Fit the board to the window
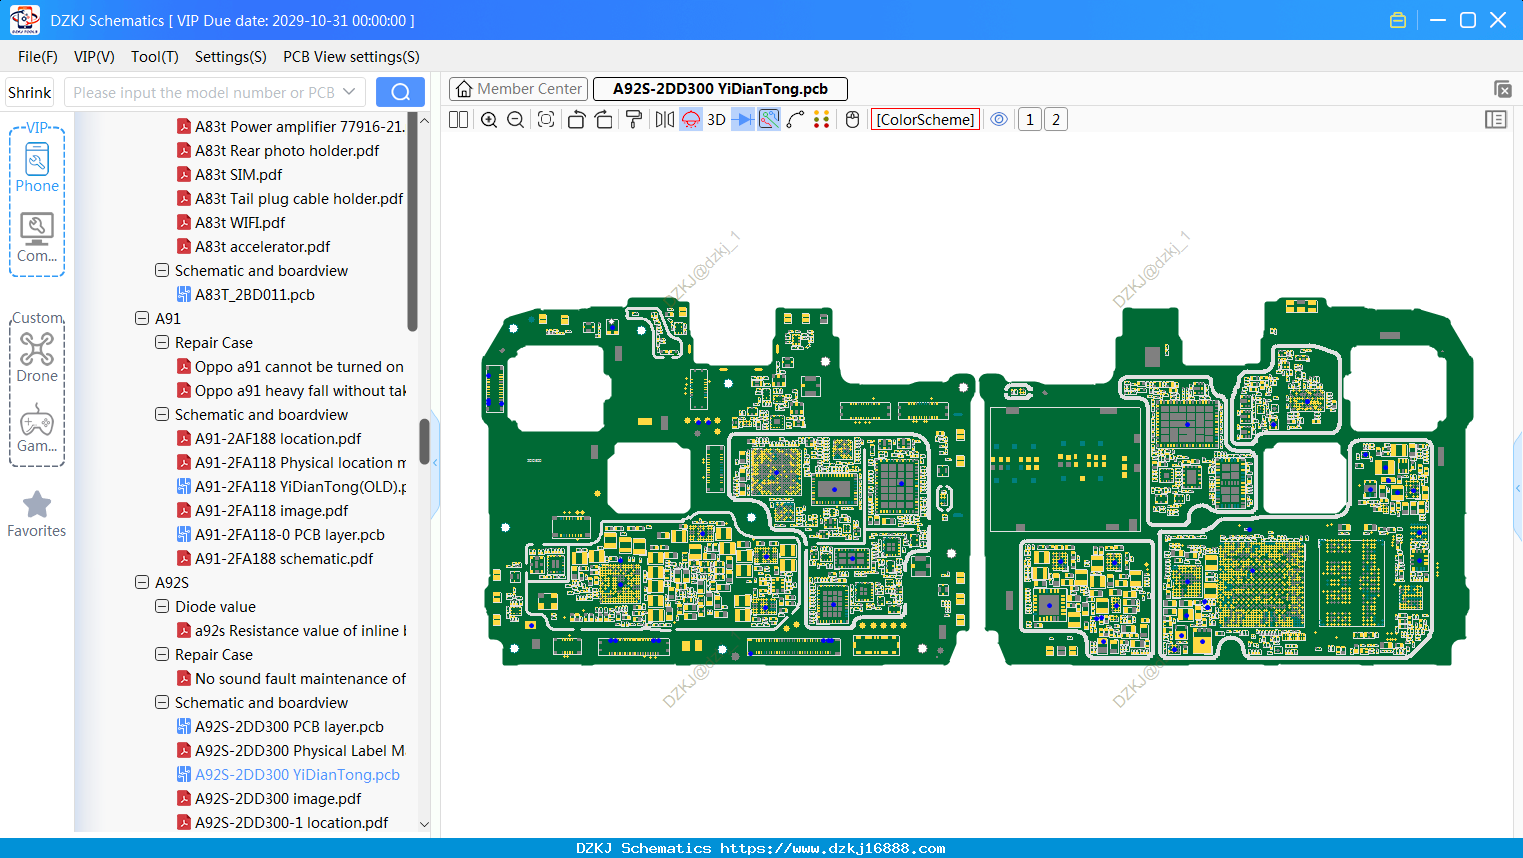1523x858 pixels. [546, 120]
